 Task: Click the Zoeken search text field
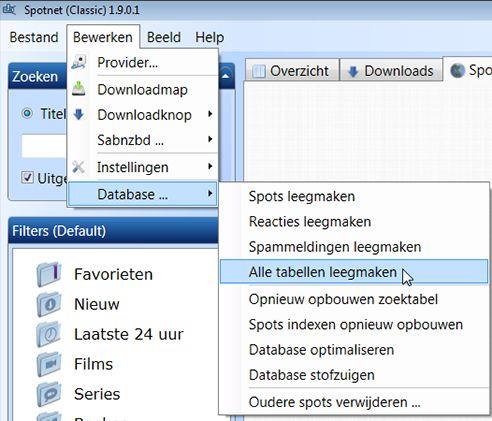(44, 146)
